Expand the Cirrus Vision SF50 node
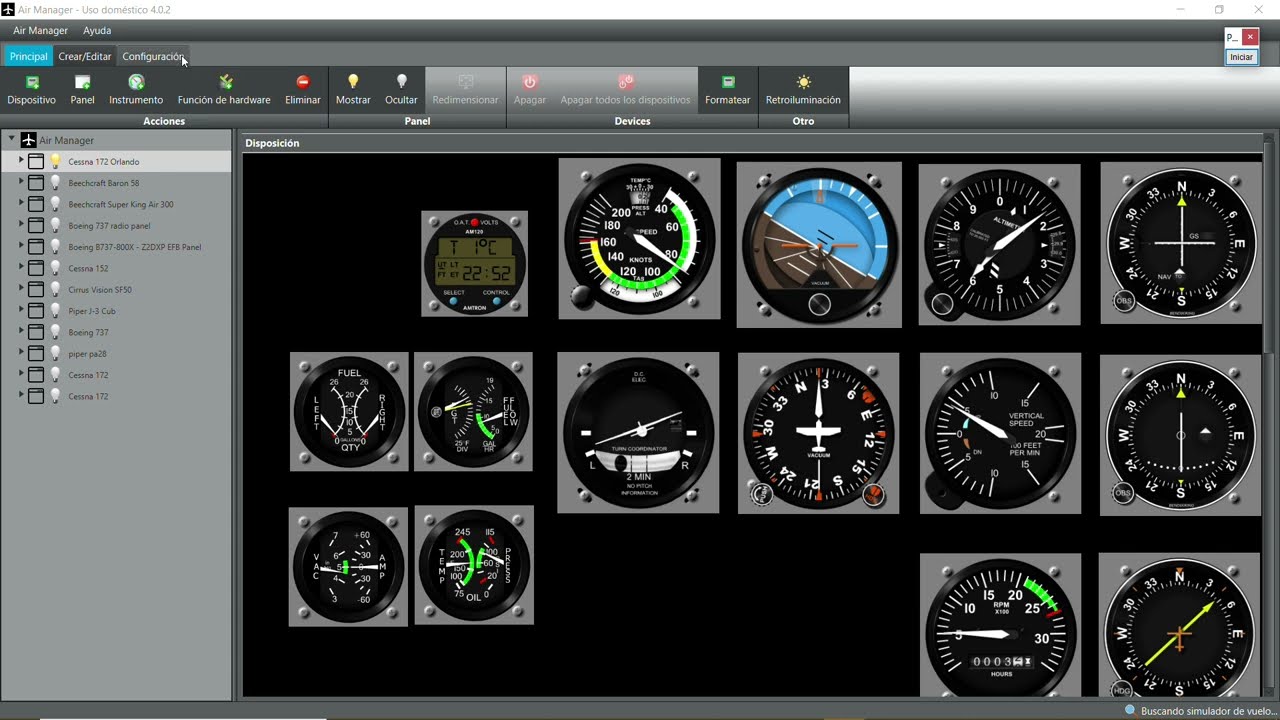Screen dimensions: 1280x720 [x=21, y=289]
